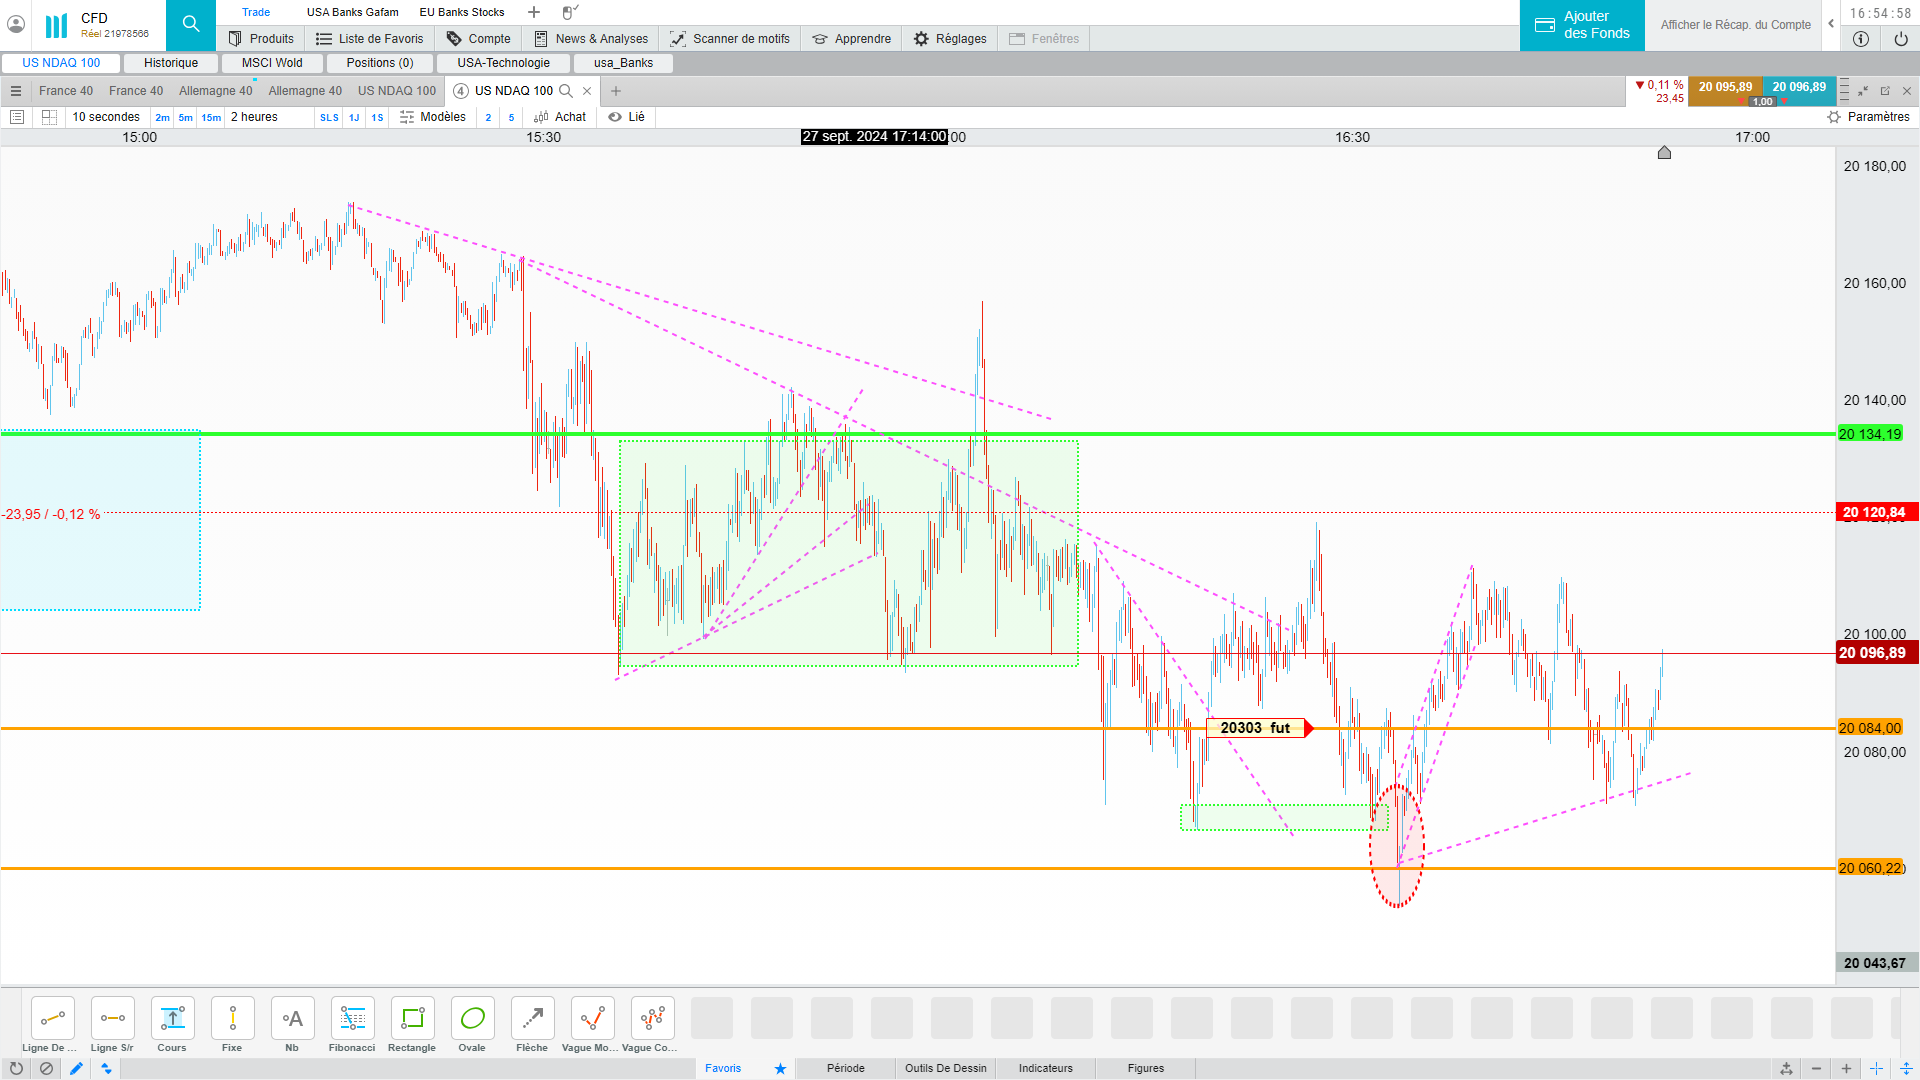Pick the Flèche arrow tool

coord(532,1019)
